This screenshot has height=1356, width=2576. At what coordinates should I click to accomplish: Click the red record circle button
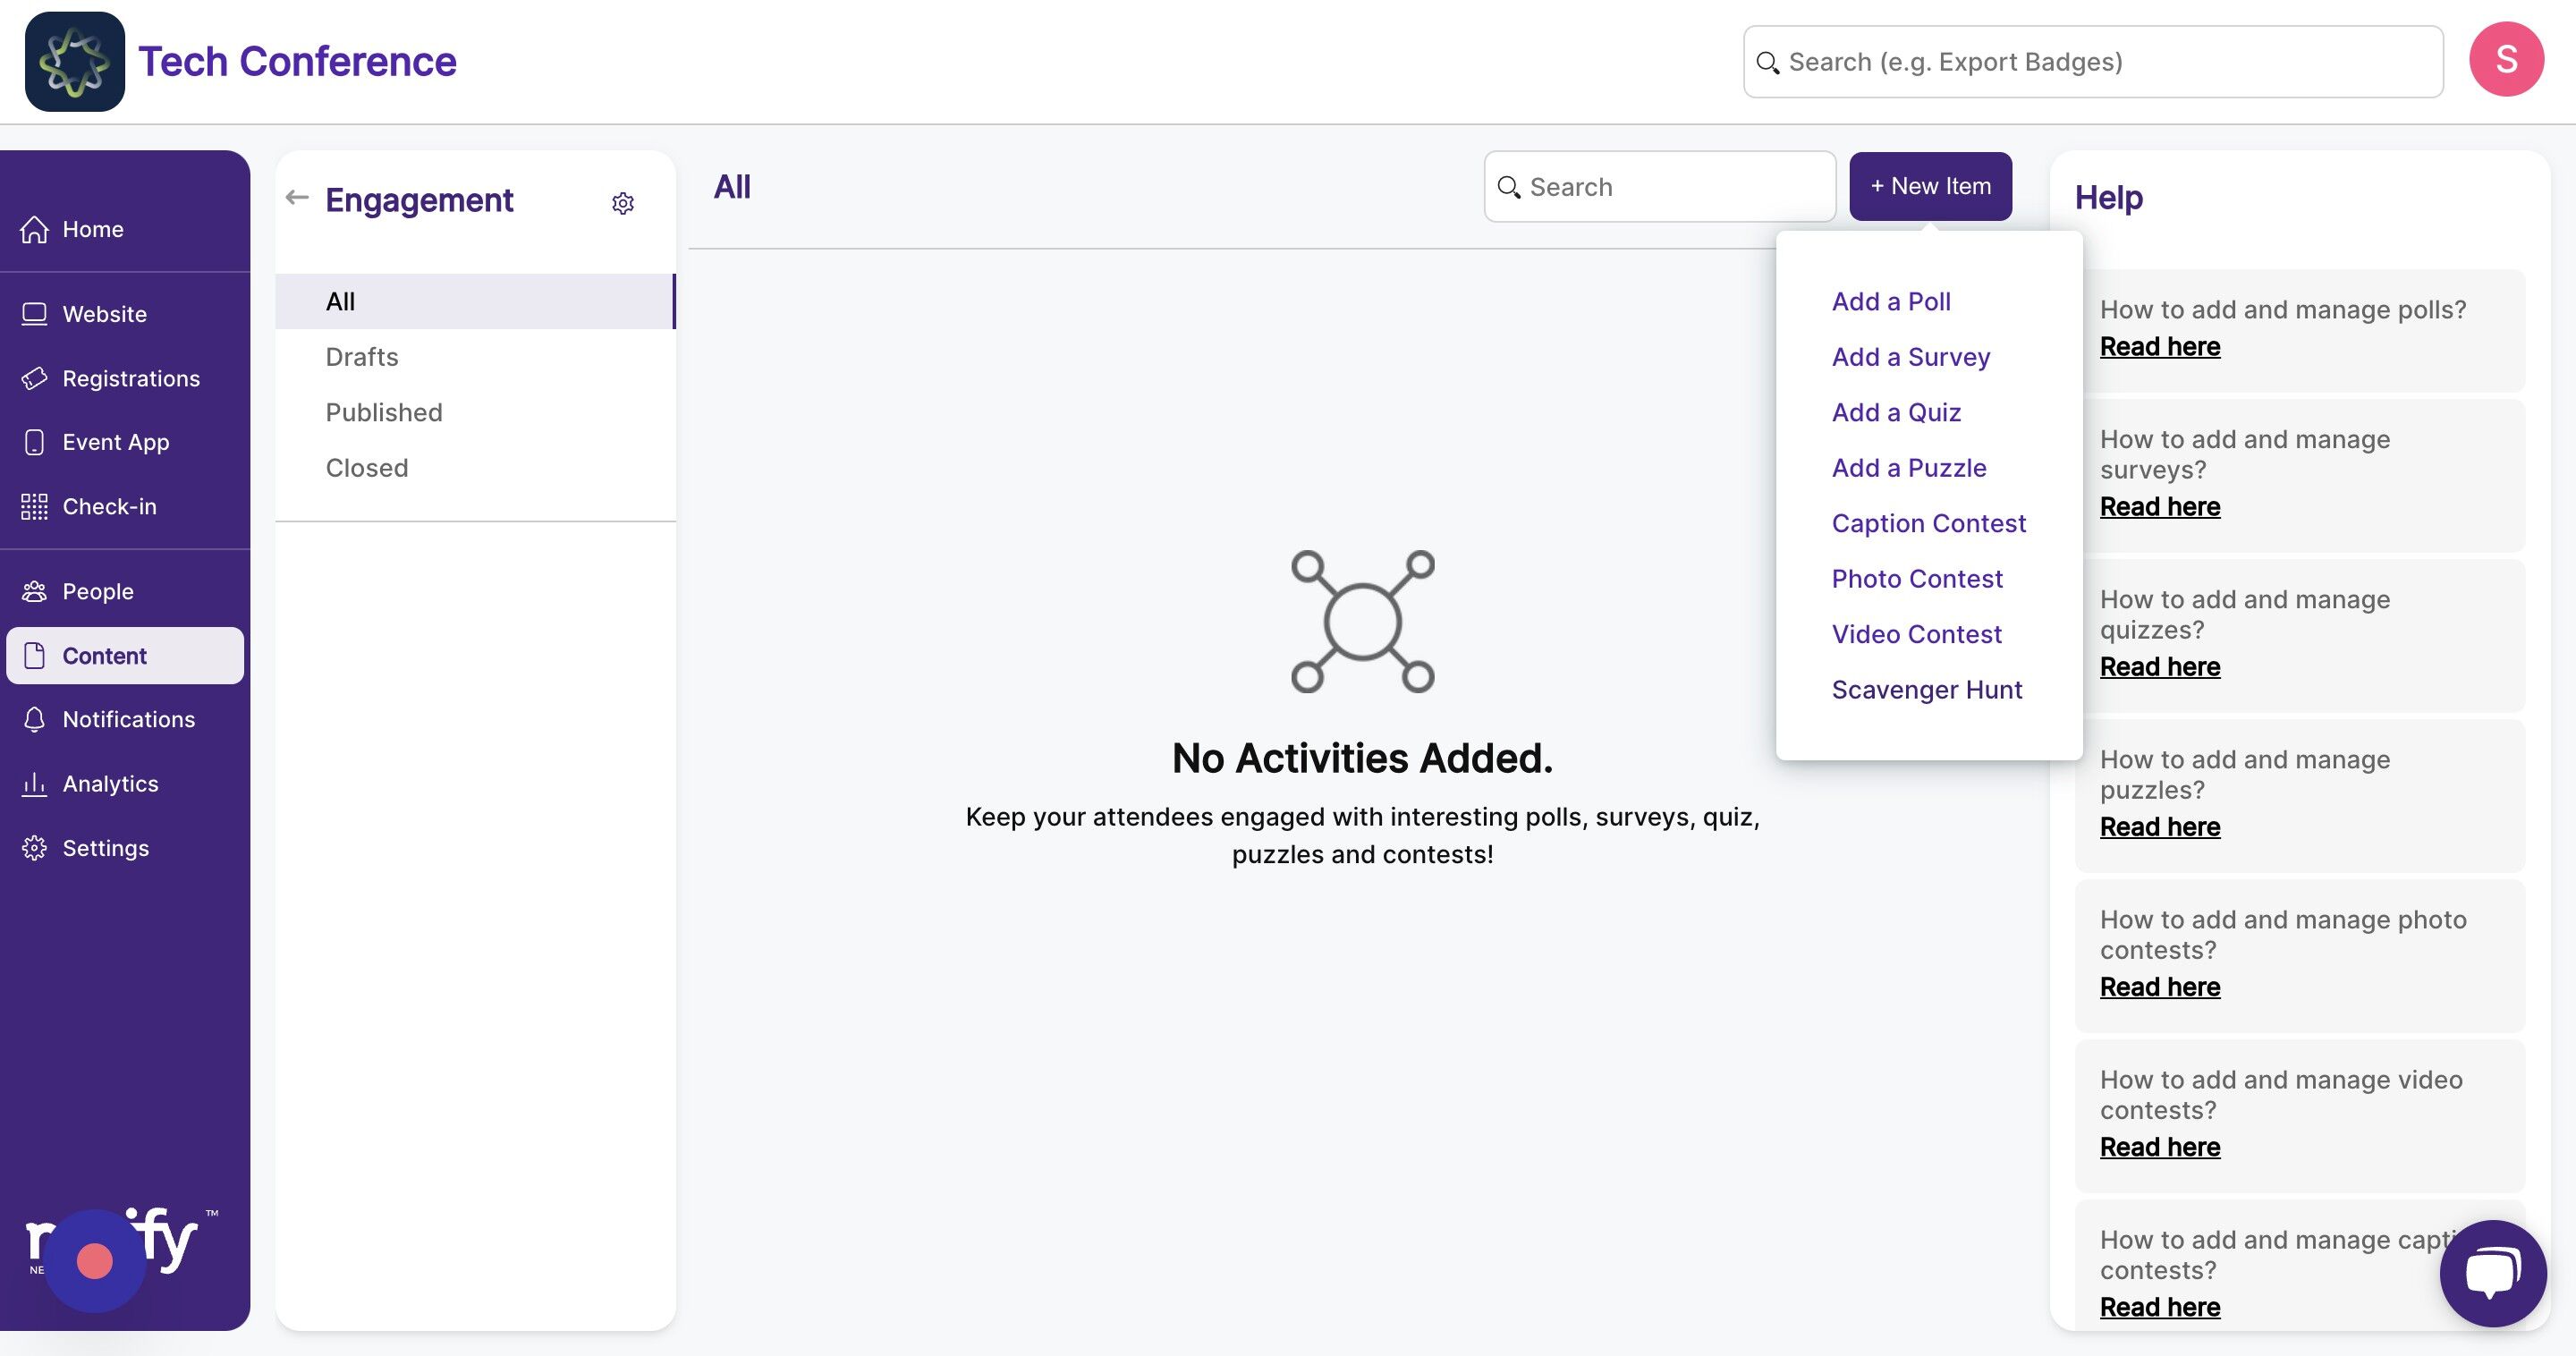(x=95, y=1261)
